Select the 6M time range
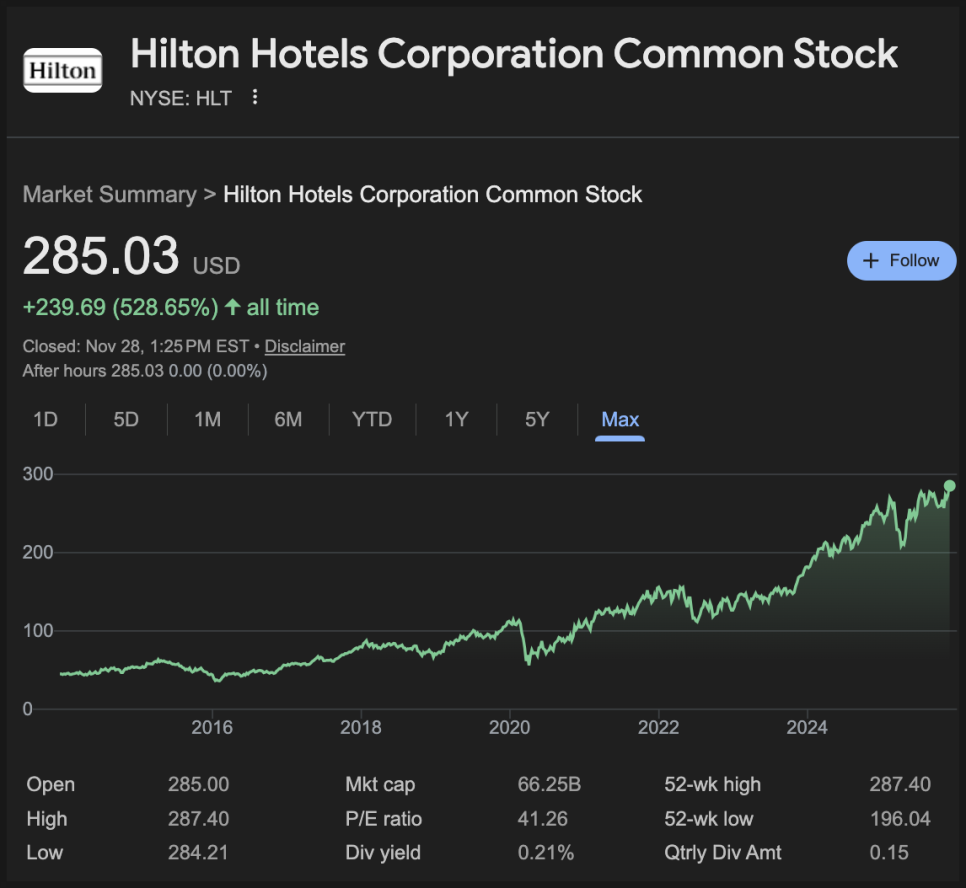 [x=288, y=419]
